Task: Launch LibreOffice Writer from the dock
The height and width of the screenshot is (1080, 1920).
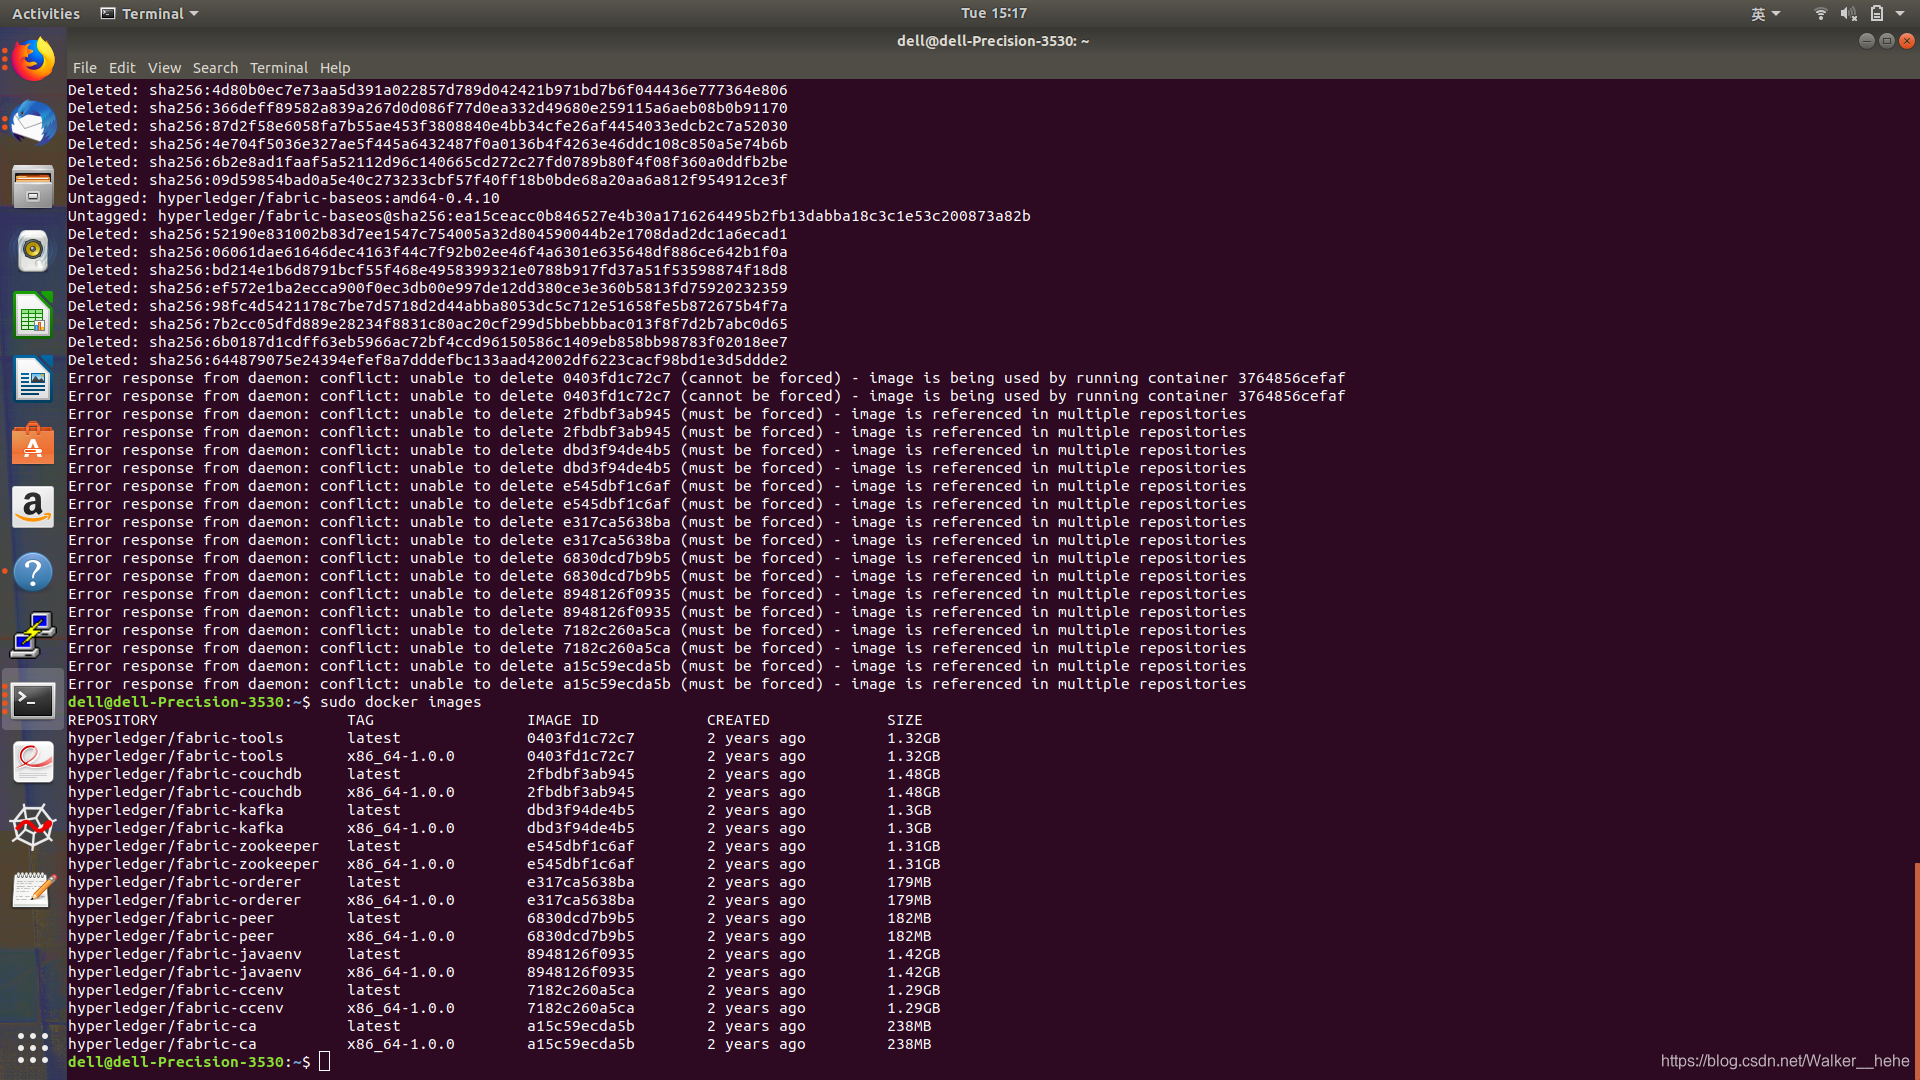Action: coord(33,380)
